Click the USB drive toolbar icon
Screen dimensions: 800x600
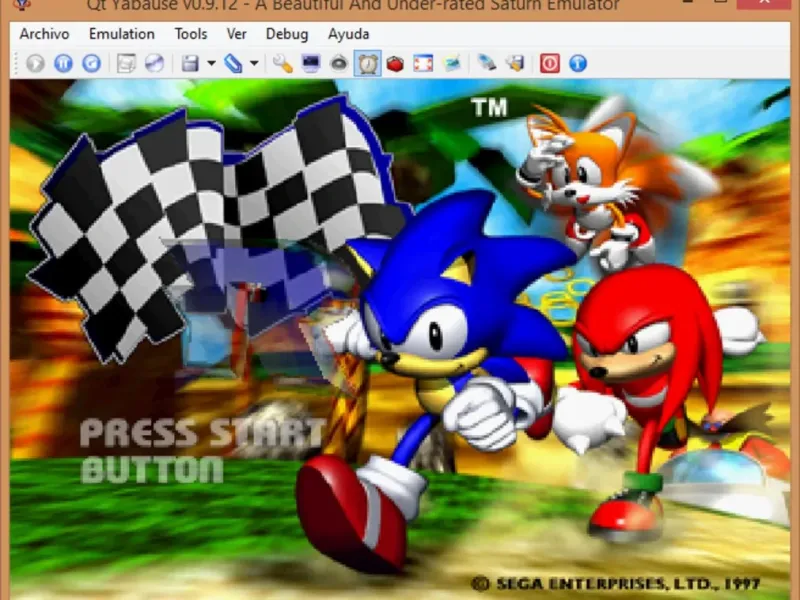pyautogui.click(x=487, y=63)
